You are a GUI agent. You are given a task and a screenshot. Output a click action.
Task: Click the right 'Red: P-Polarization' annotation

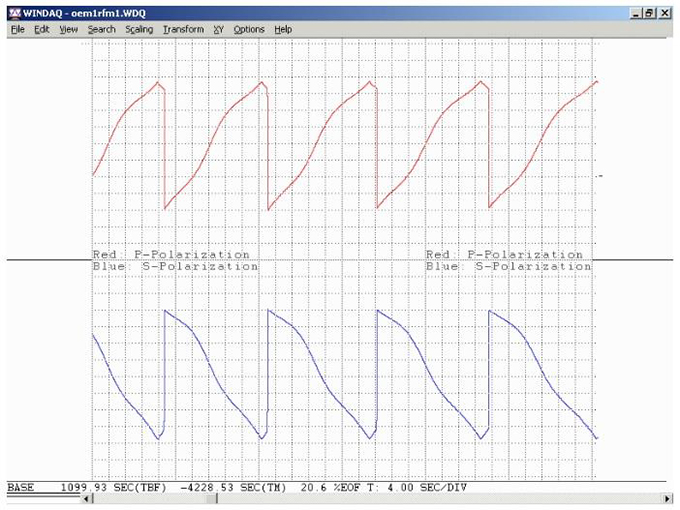pyautogui.click(x=504, y=255)
